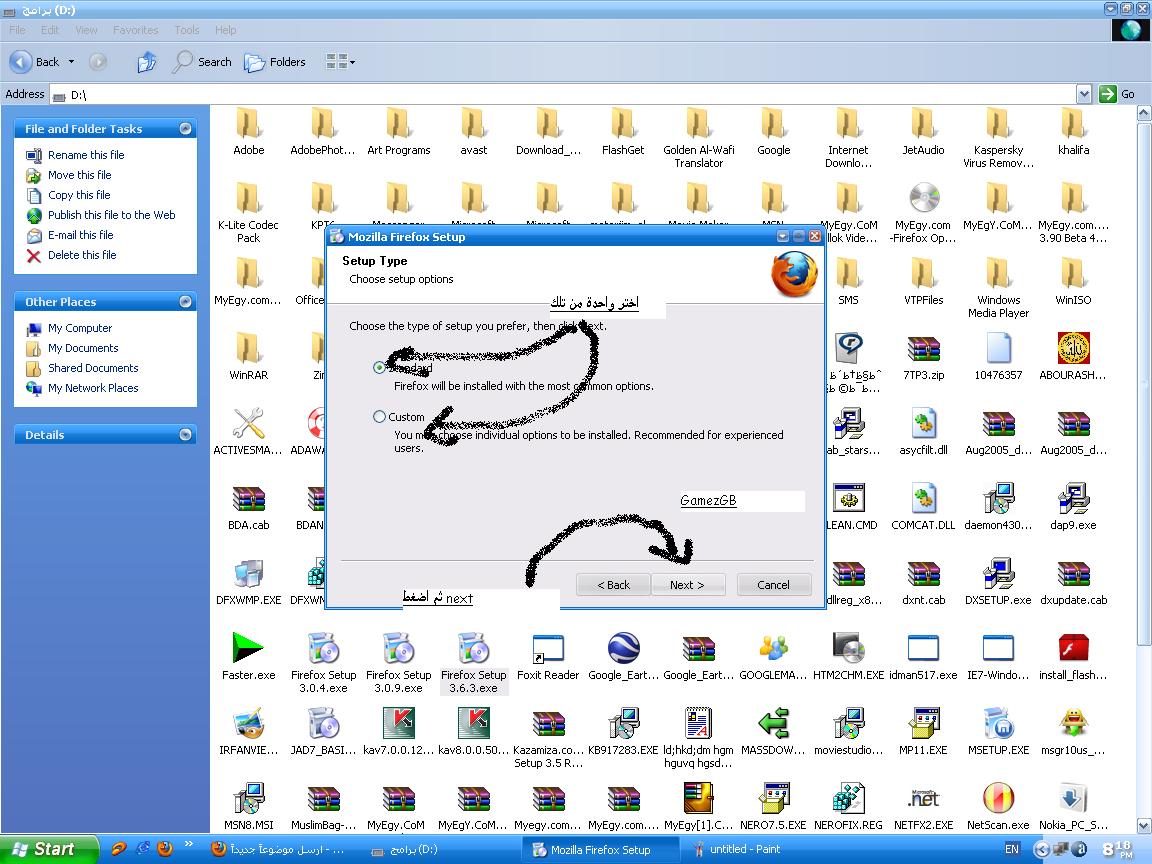
Task: Select the dap9.exe installer icon
Action: click(x=1073, y=498)
